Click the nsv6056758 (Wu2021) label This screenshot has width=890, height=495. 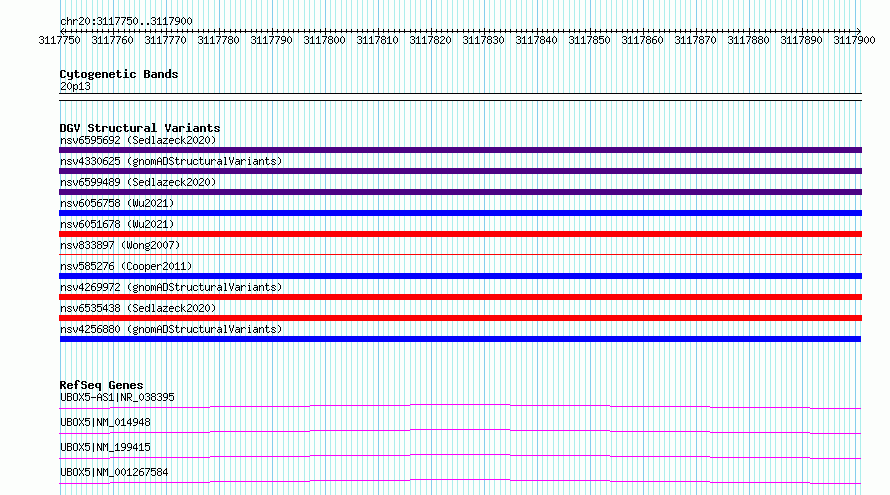pyautogui.click(x=117, y=203)
